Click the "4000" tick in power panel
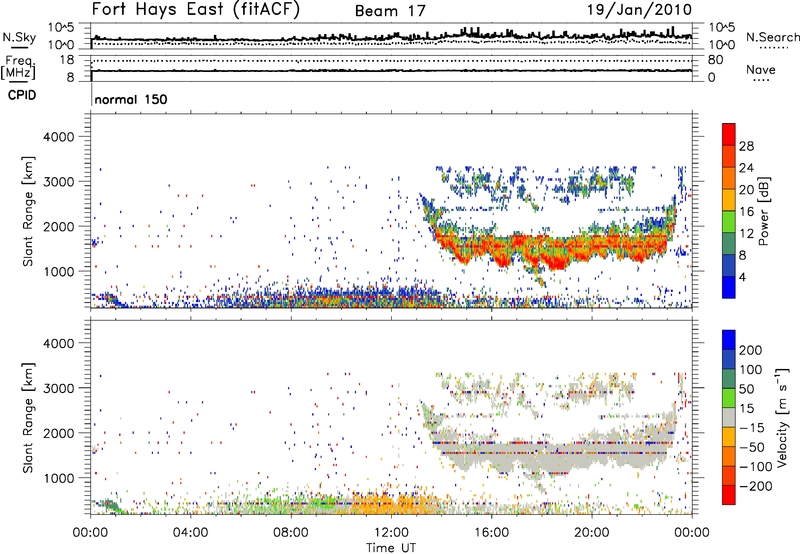This screenshot has width=800, height=554. (58, 137)
